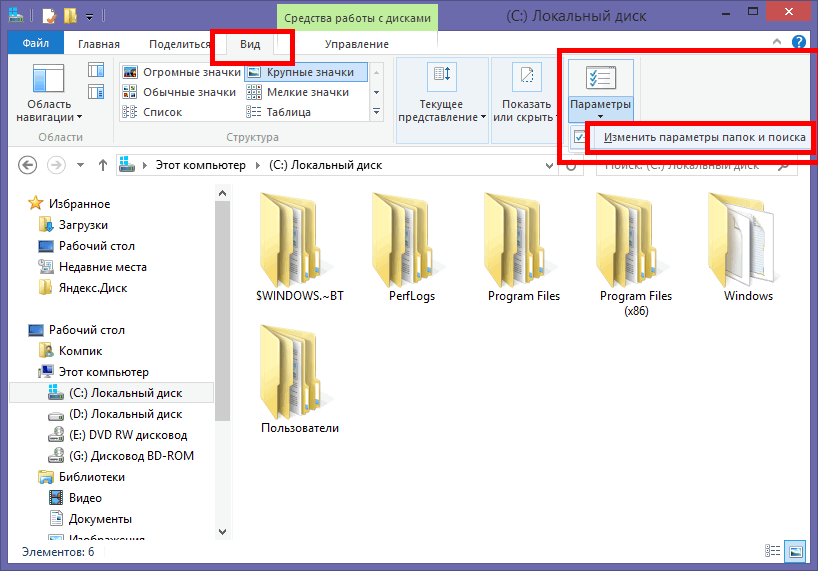Select the Windows folder

click(748, 248)
